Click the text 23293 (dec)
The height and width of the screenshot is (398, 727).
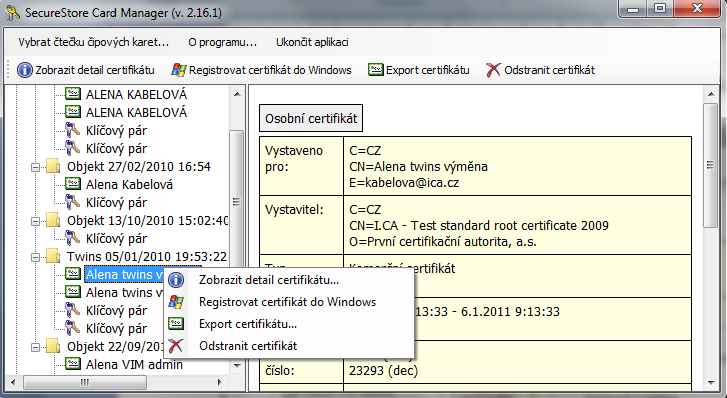(383, 371)
